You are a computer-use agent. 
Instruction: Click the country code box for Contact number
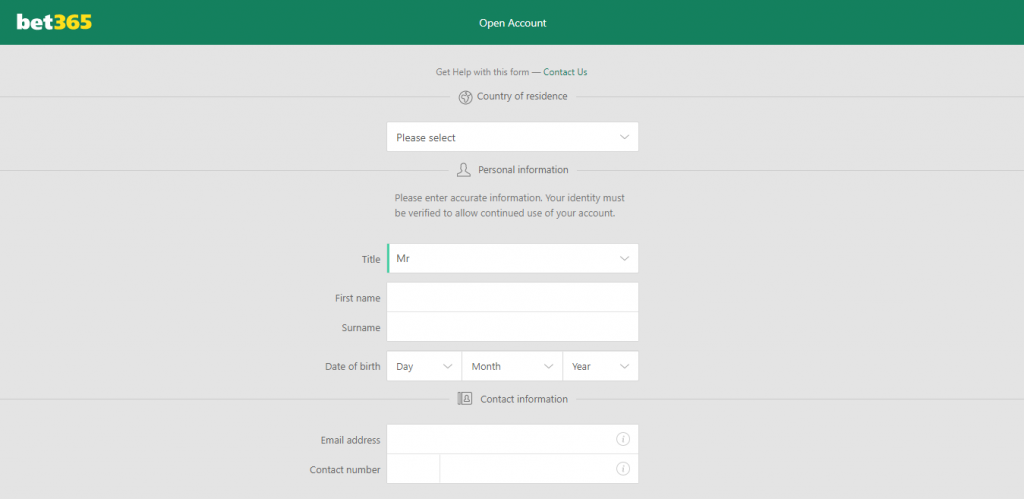click(413, 468)
